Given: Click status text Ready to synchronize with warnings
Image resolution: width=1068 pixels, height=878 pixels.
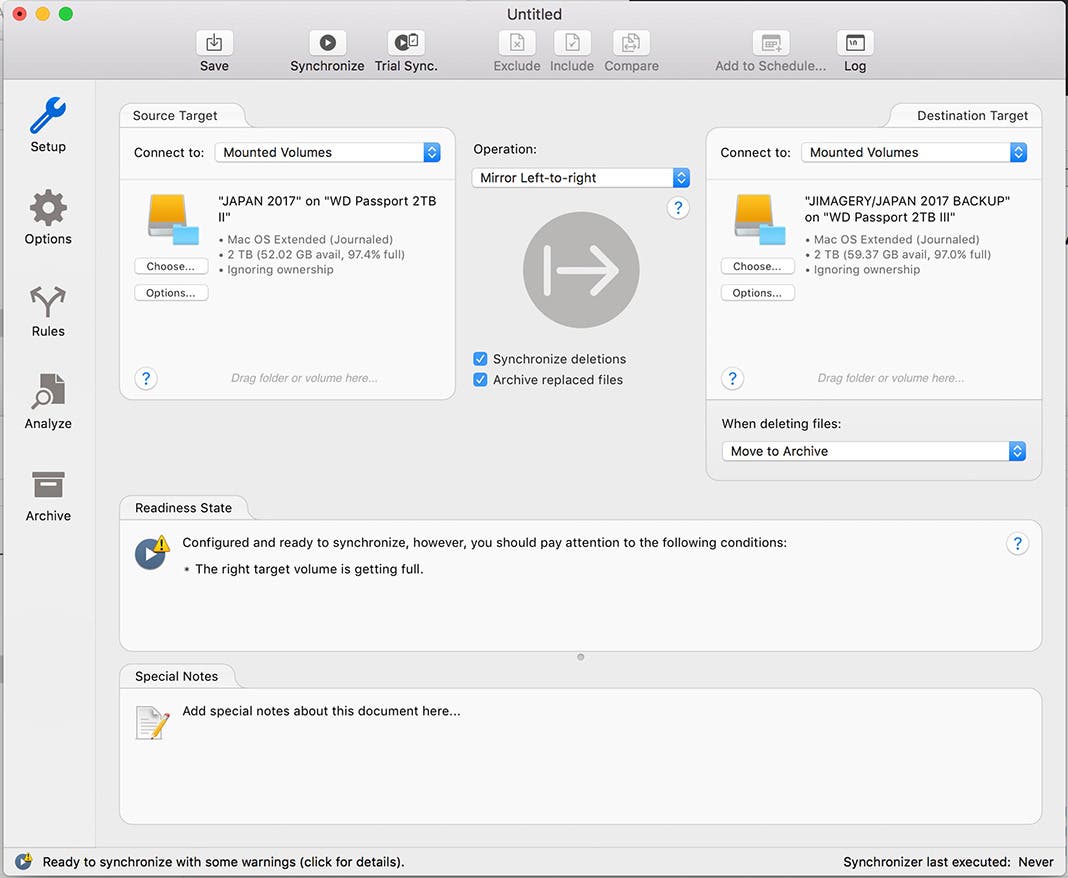Looking at the screenshot, I should tap(223, 862).
